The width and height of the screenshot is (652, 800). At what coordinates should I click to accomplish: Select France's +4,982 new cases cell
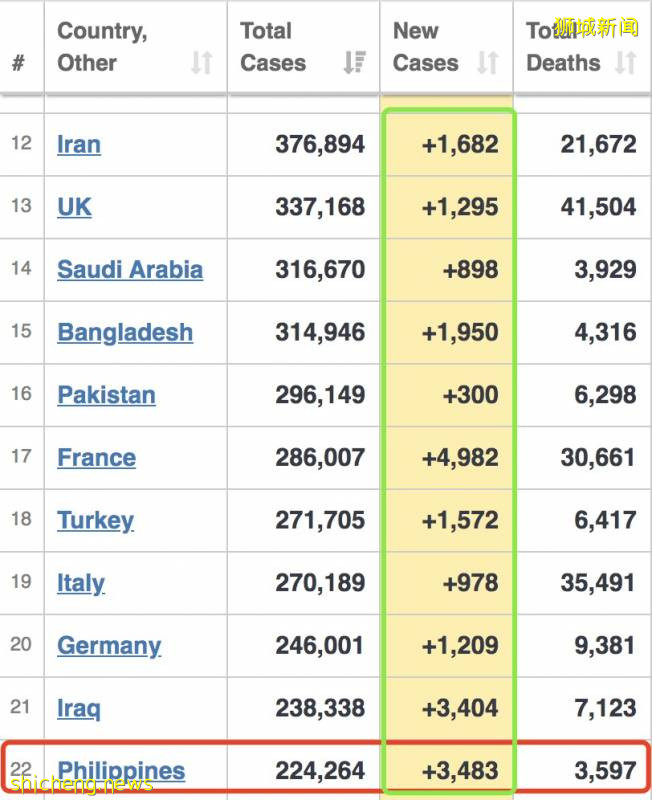(460, 458)
